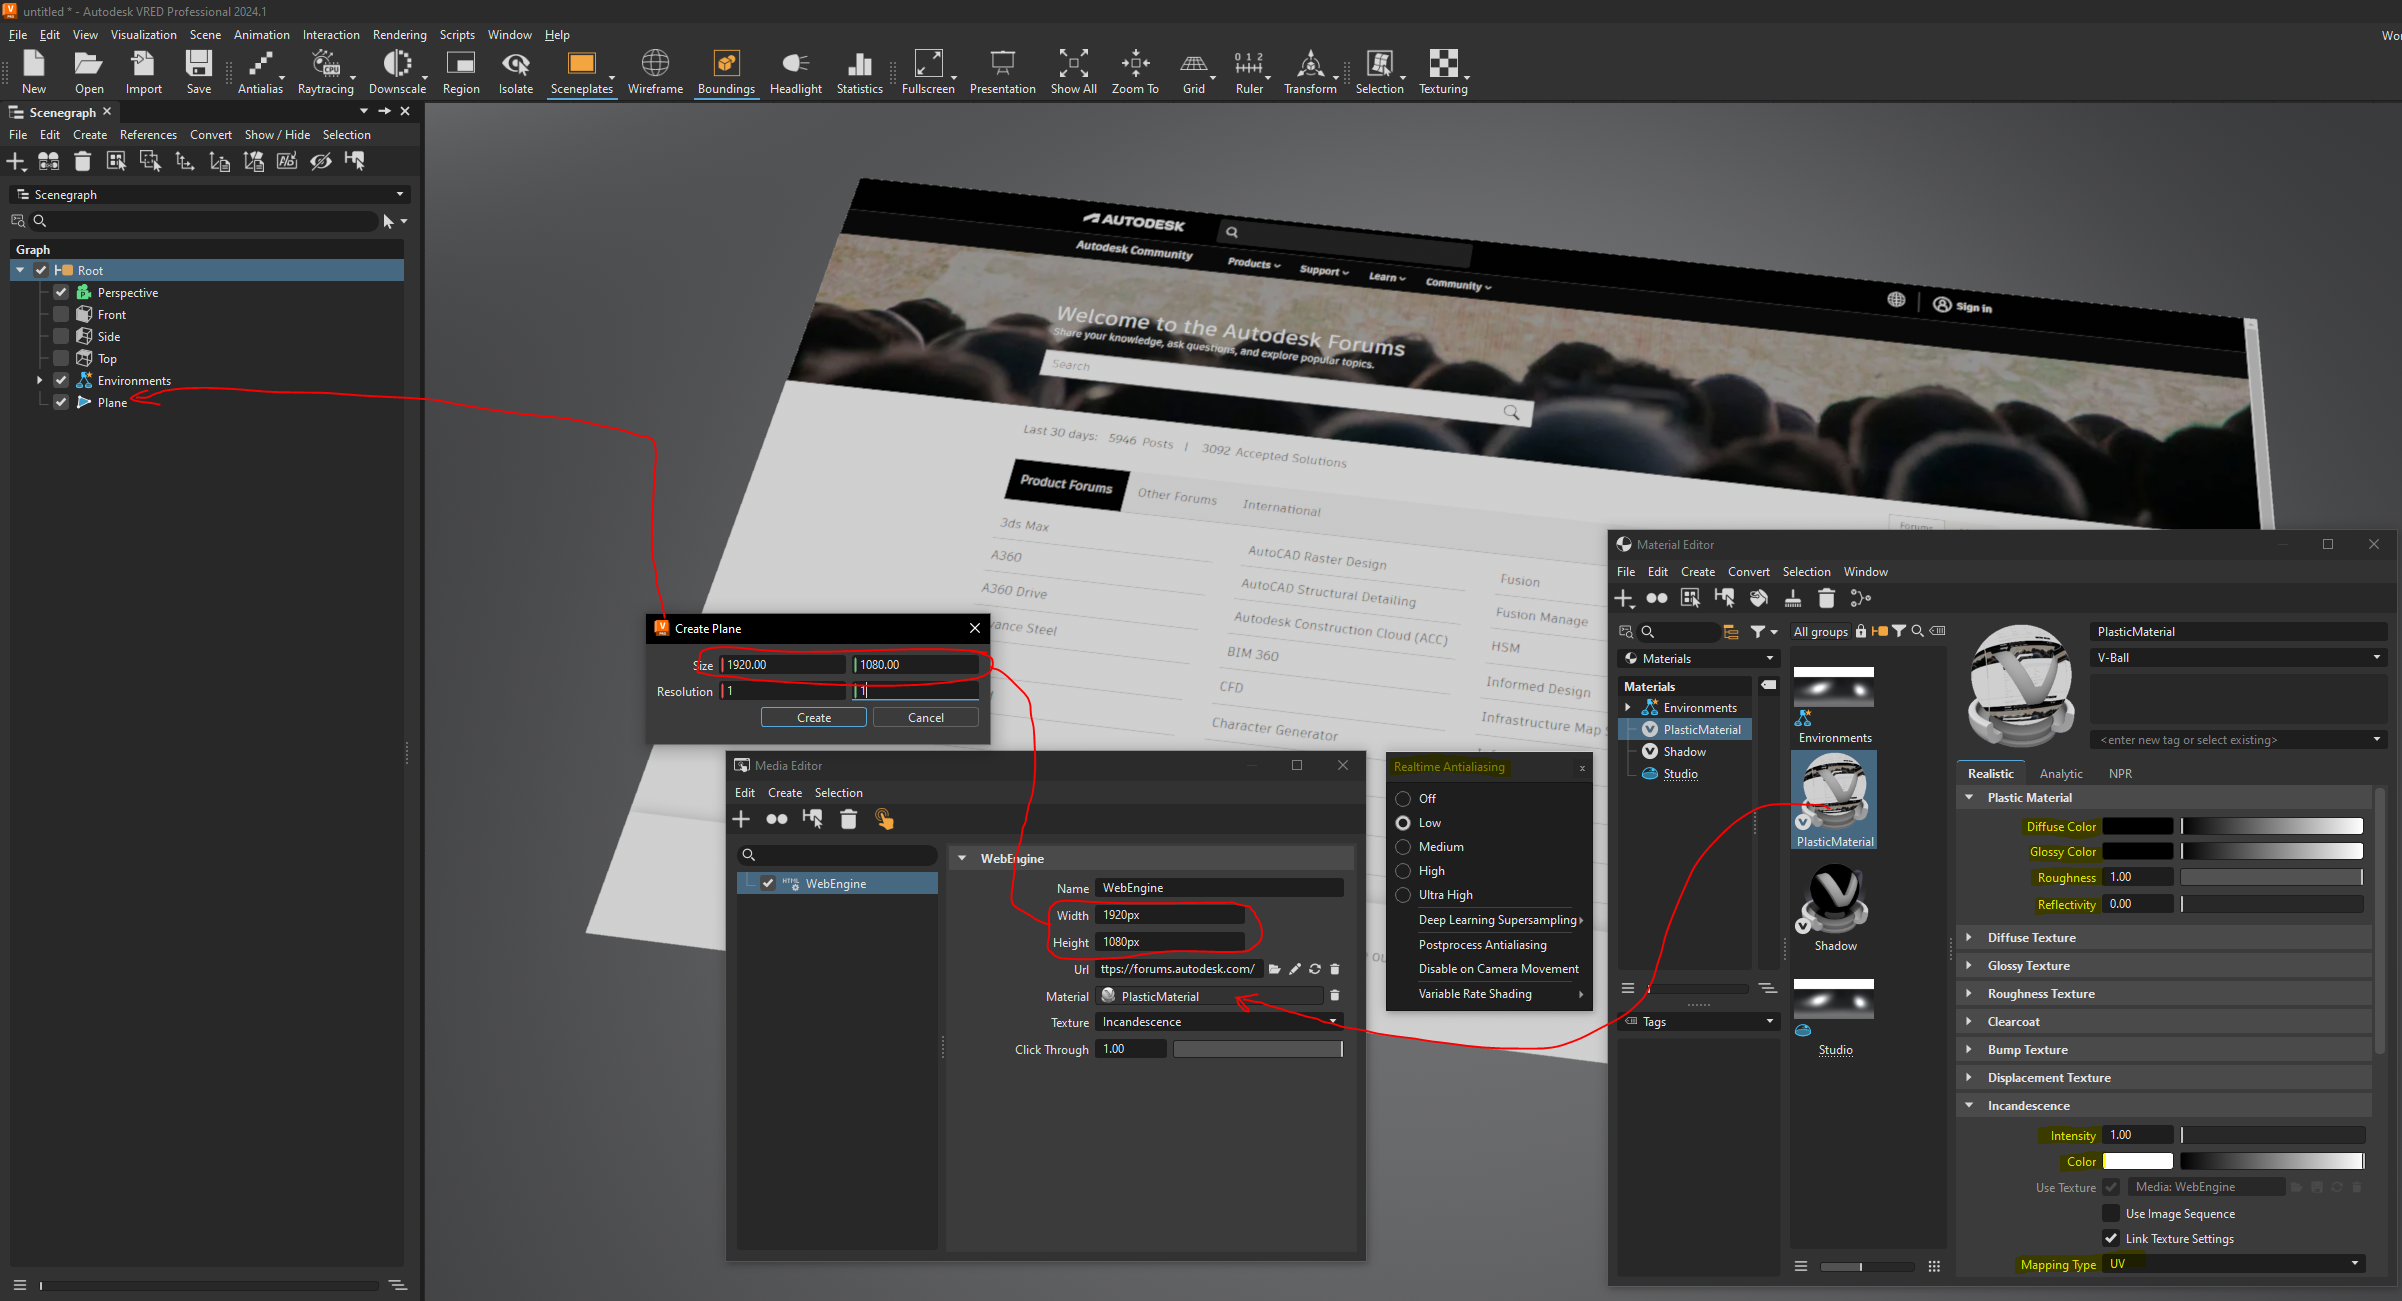Uncheck the Front camera visibility checkbox
The height and width of the screenshot is (1301, 2402).
pos(61,313)
